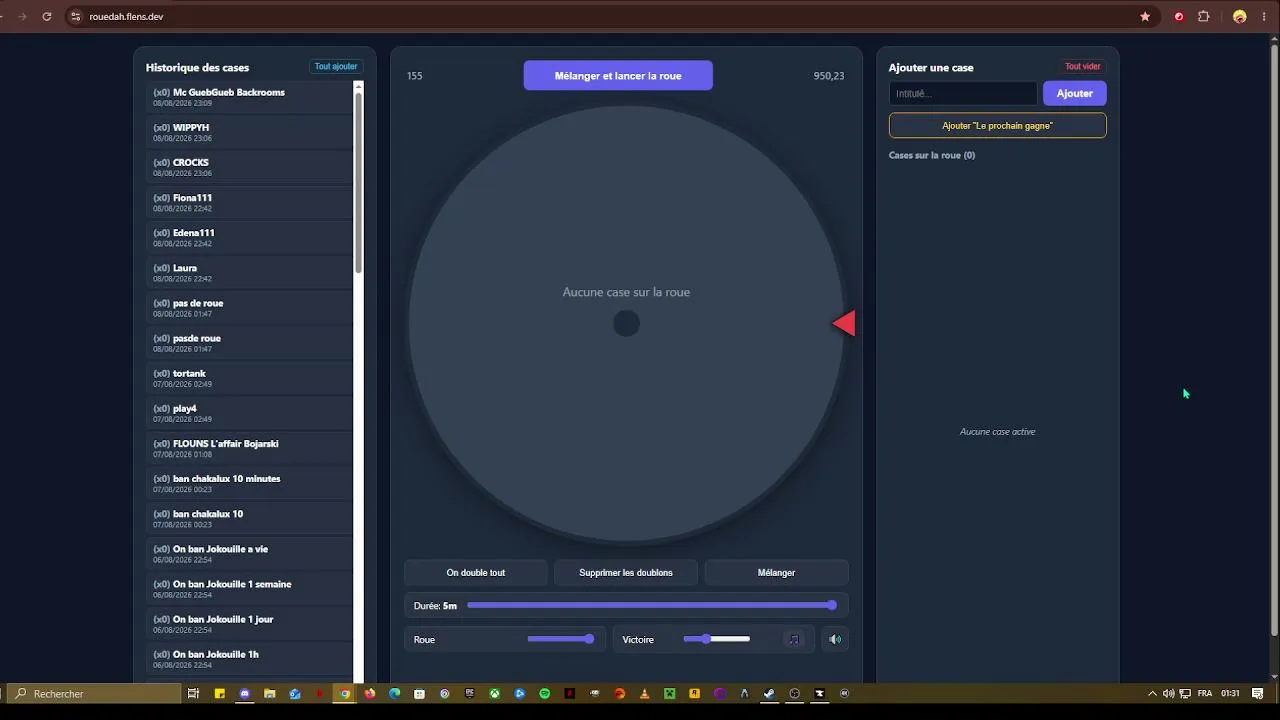Image resolution: width=1280 pixels, height=720 pixels.
Task: Click the wheel's center hub
Action: click(626, 324)
